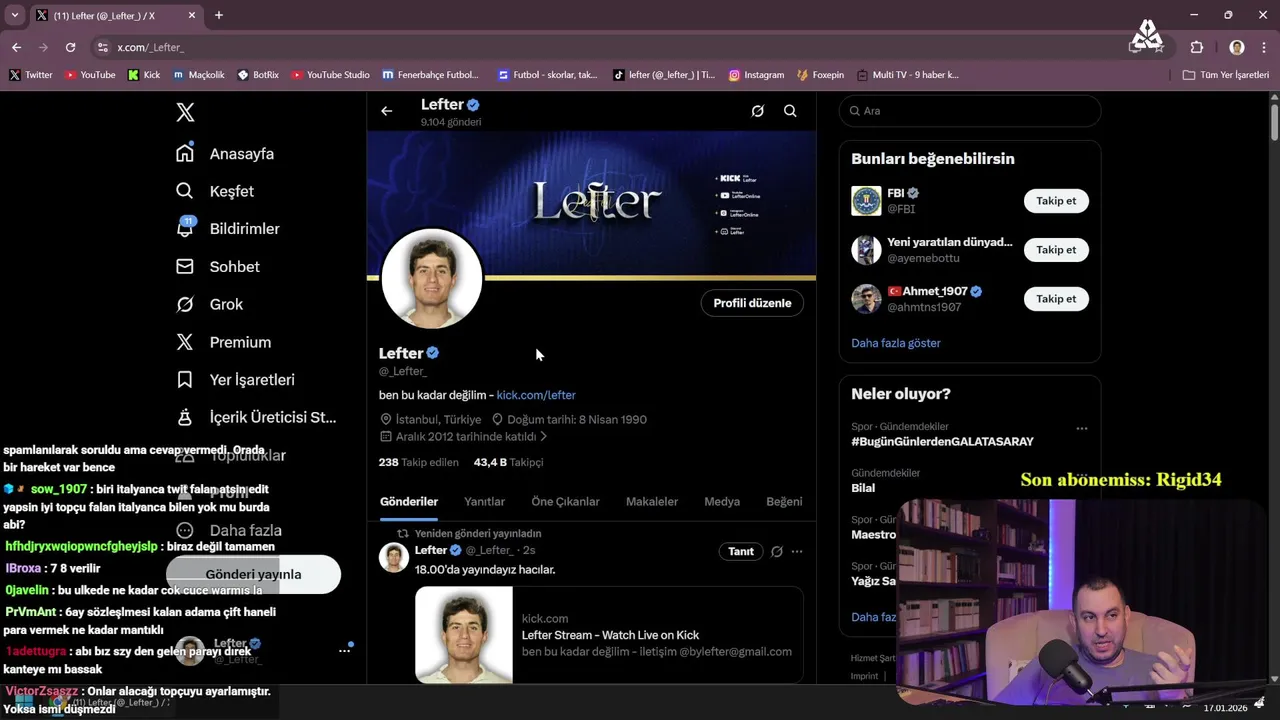Viewport: 1280px width, 720px height.
Task: Open the trend options for the Galatasaray hashtag
Action: point(1081,428)
